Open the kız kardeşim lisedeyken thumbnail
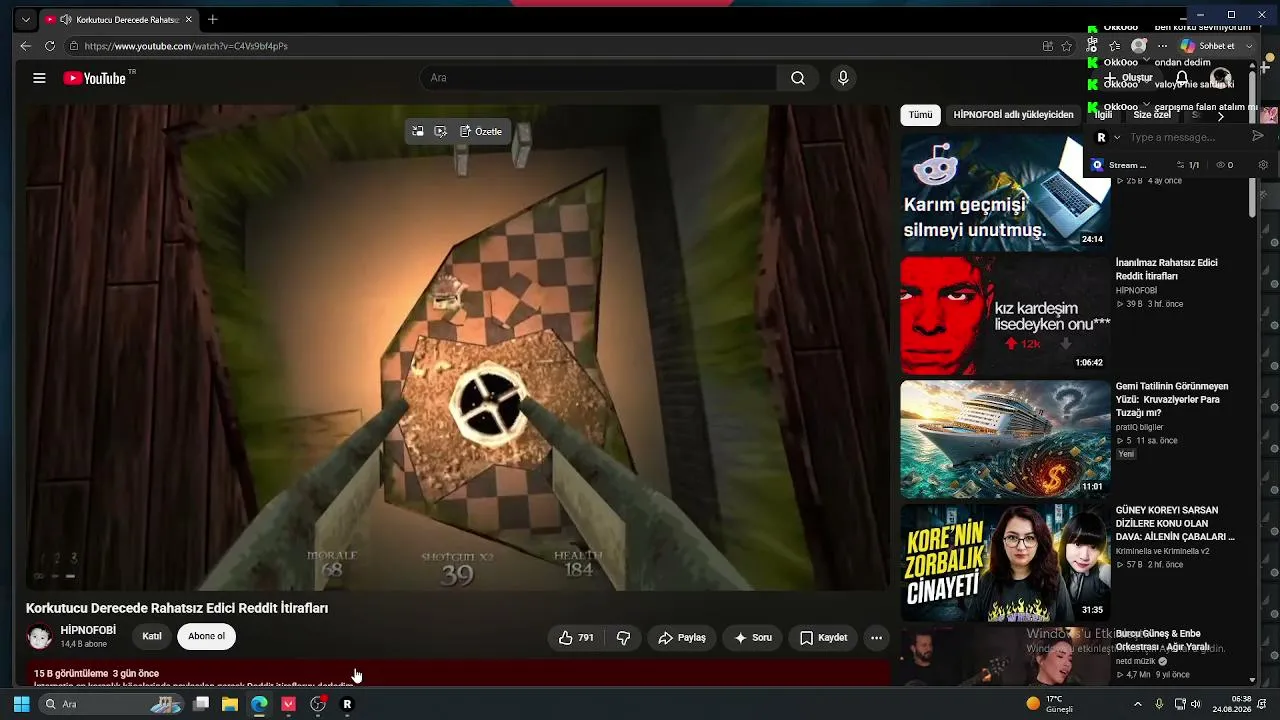Image resolution: width=1280 pixels, height=720 pixels. click(1005, 315)
